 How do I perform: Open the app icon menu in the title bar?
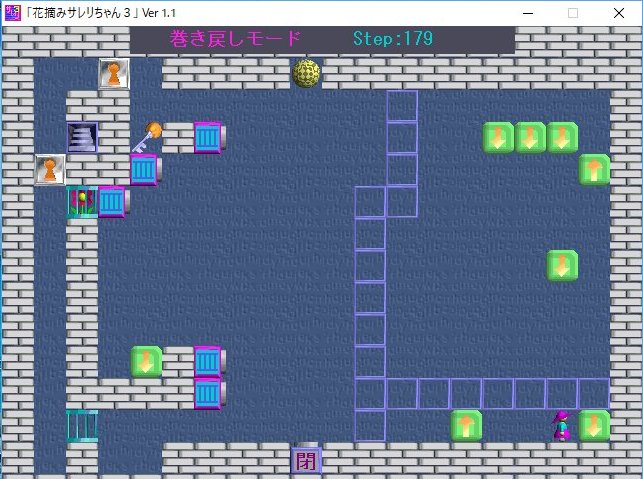[10, 13]
